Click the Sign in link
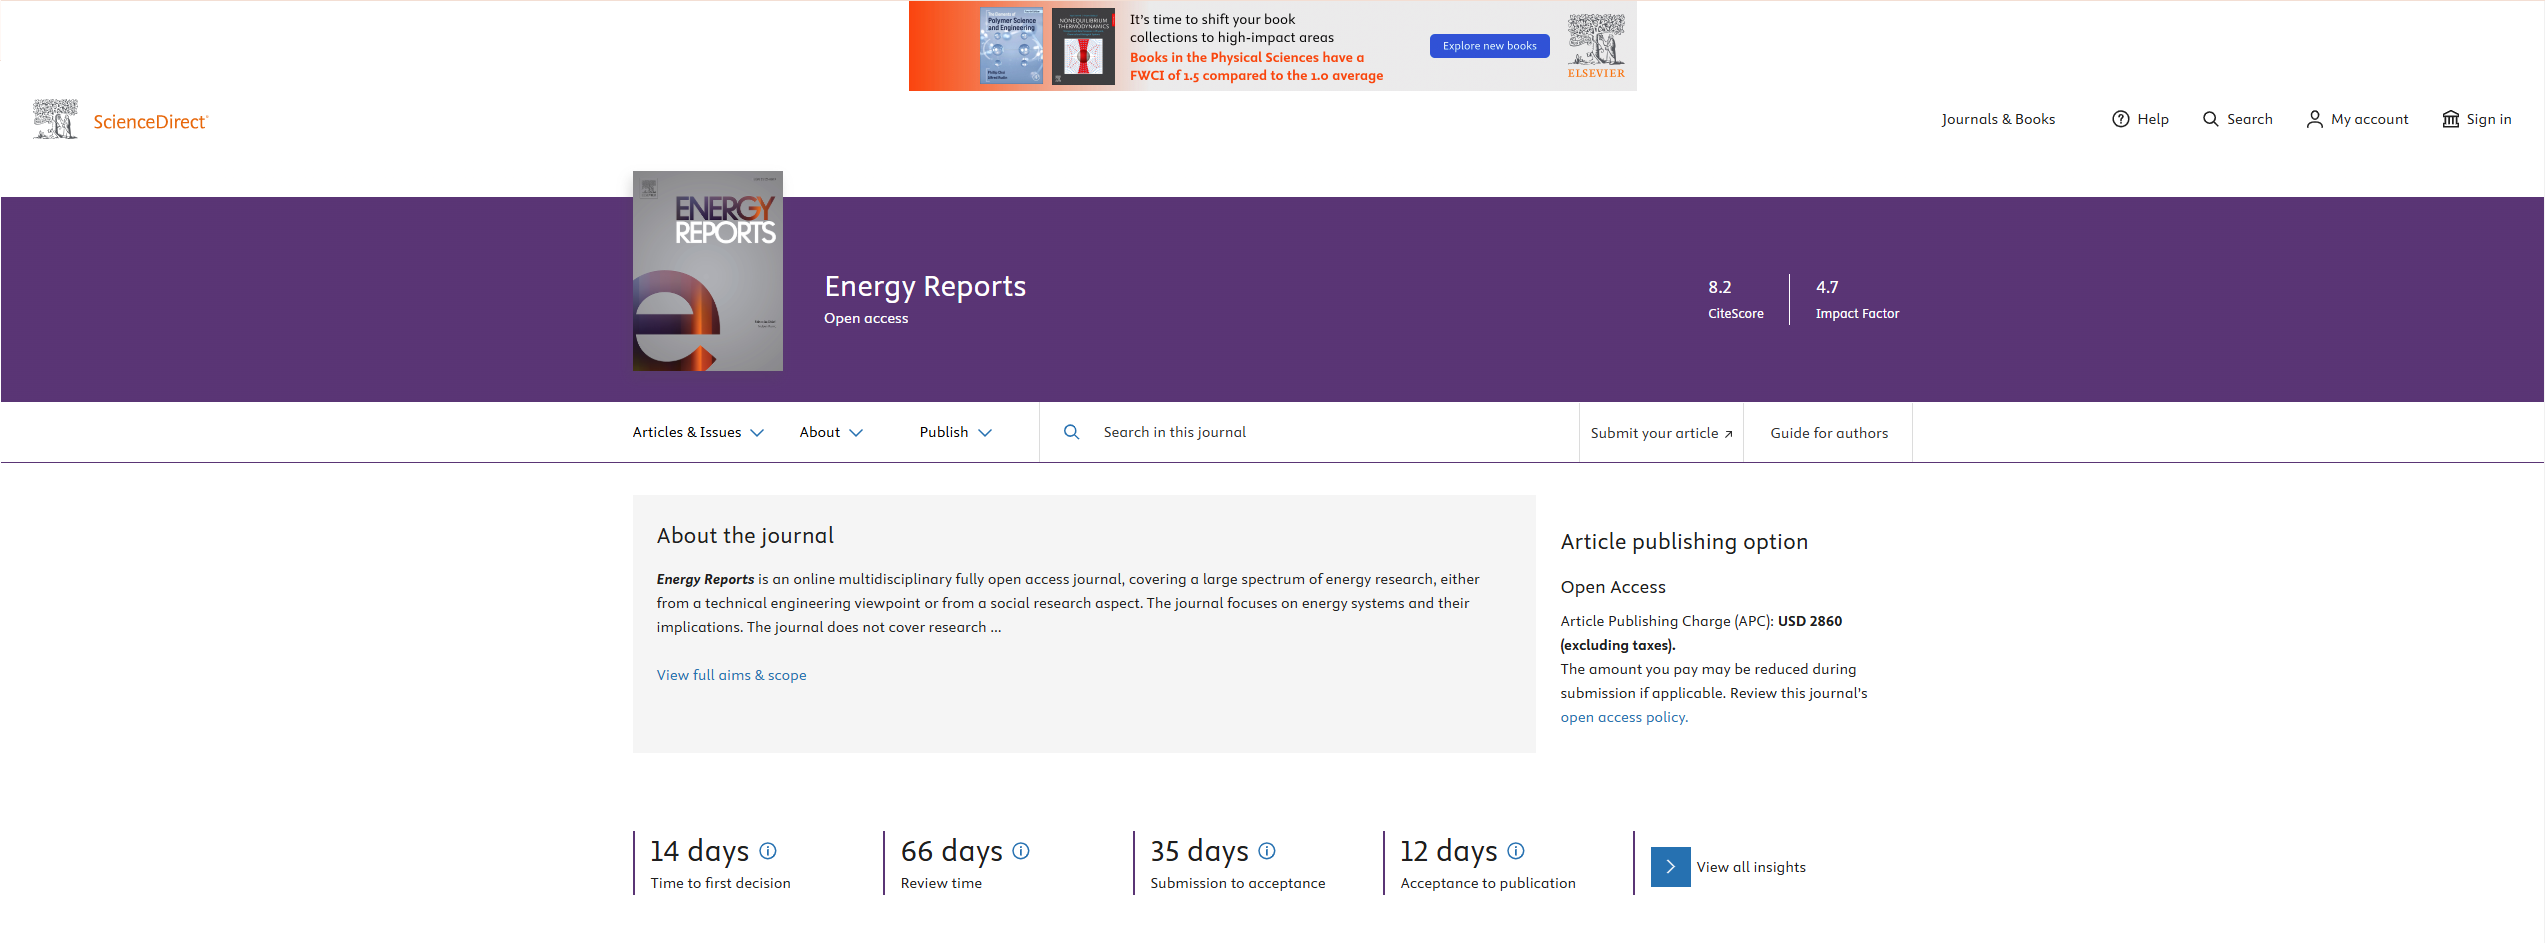 coord(2489,119)
